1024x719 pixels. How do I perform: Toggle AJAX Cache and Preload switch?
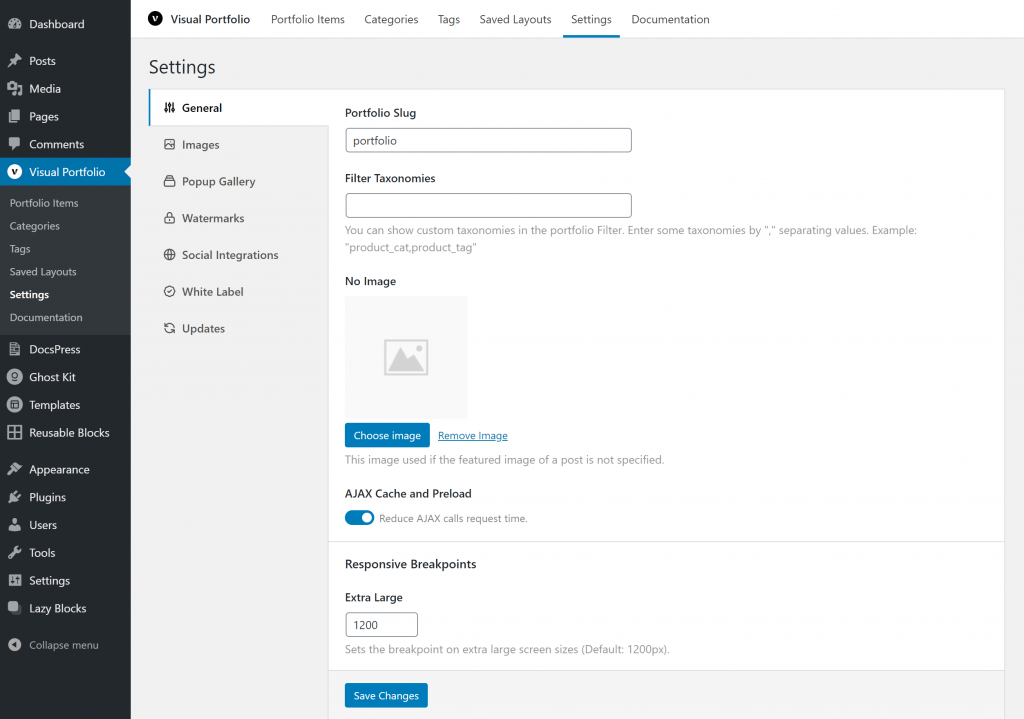tap(359, 518)
